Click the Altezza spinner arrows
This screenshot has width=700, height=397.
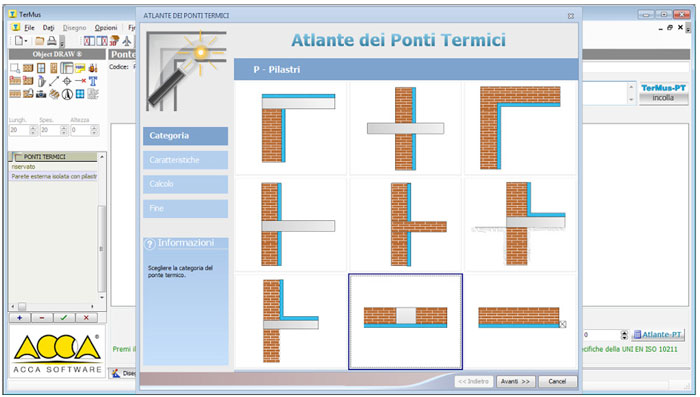pyautogui.click(x=94, y=130)
